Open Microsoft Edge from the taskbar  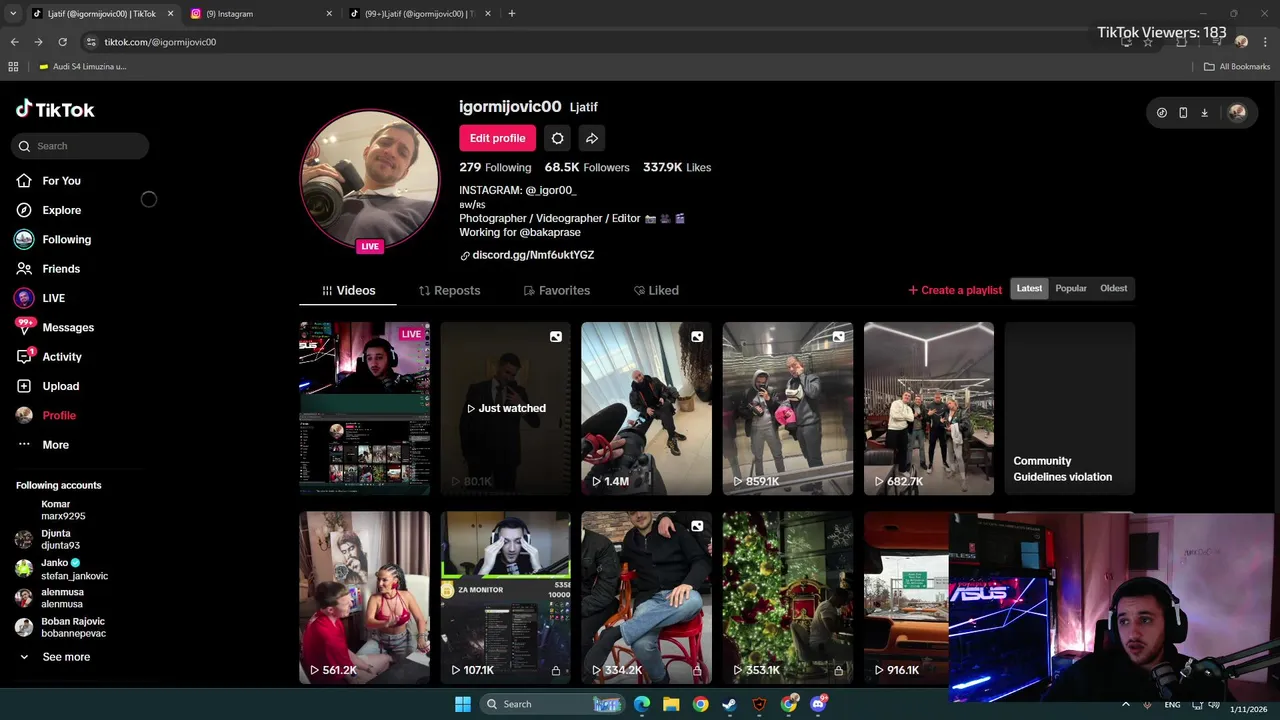click(x=642, y=704)
